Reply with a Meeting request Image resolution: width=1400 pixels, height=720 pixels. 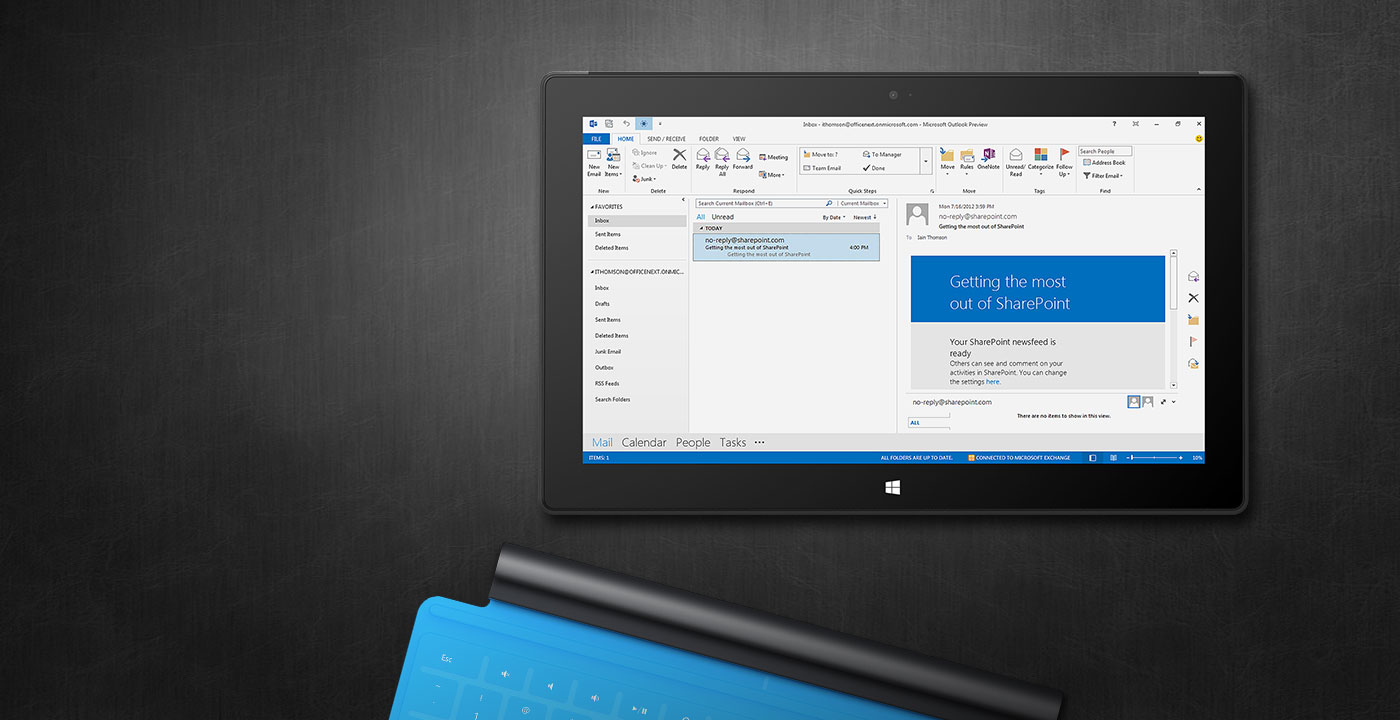[774, 157]
